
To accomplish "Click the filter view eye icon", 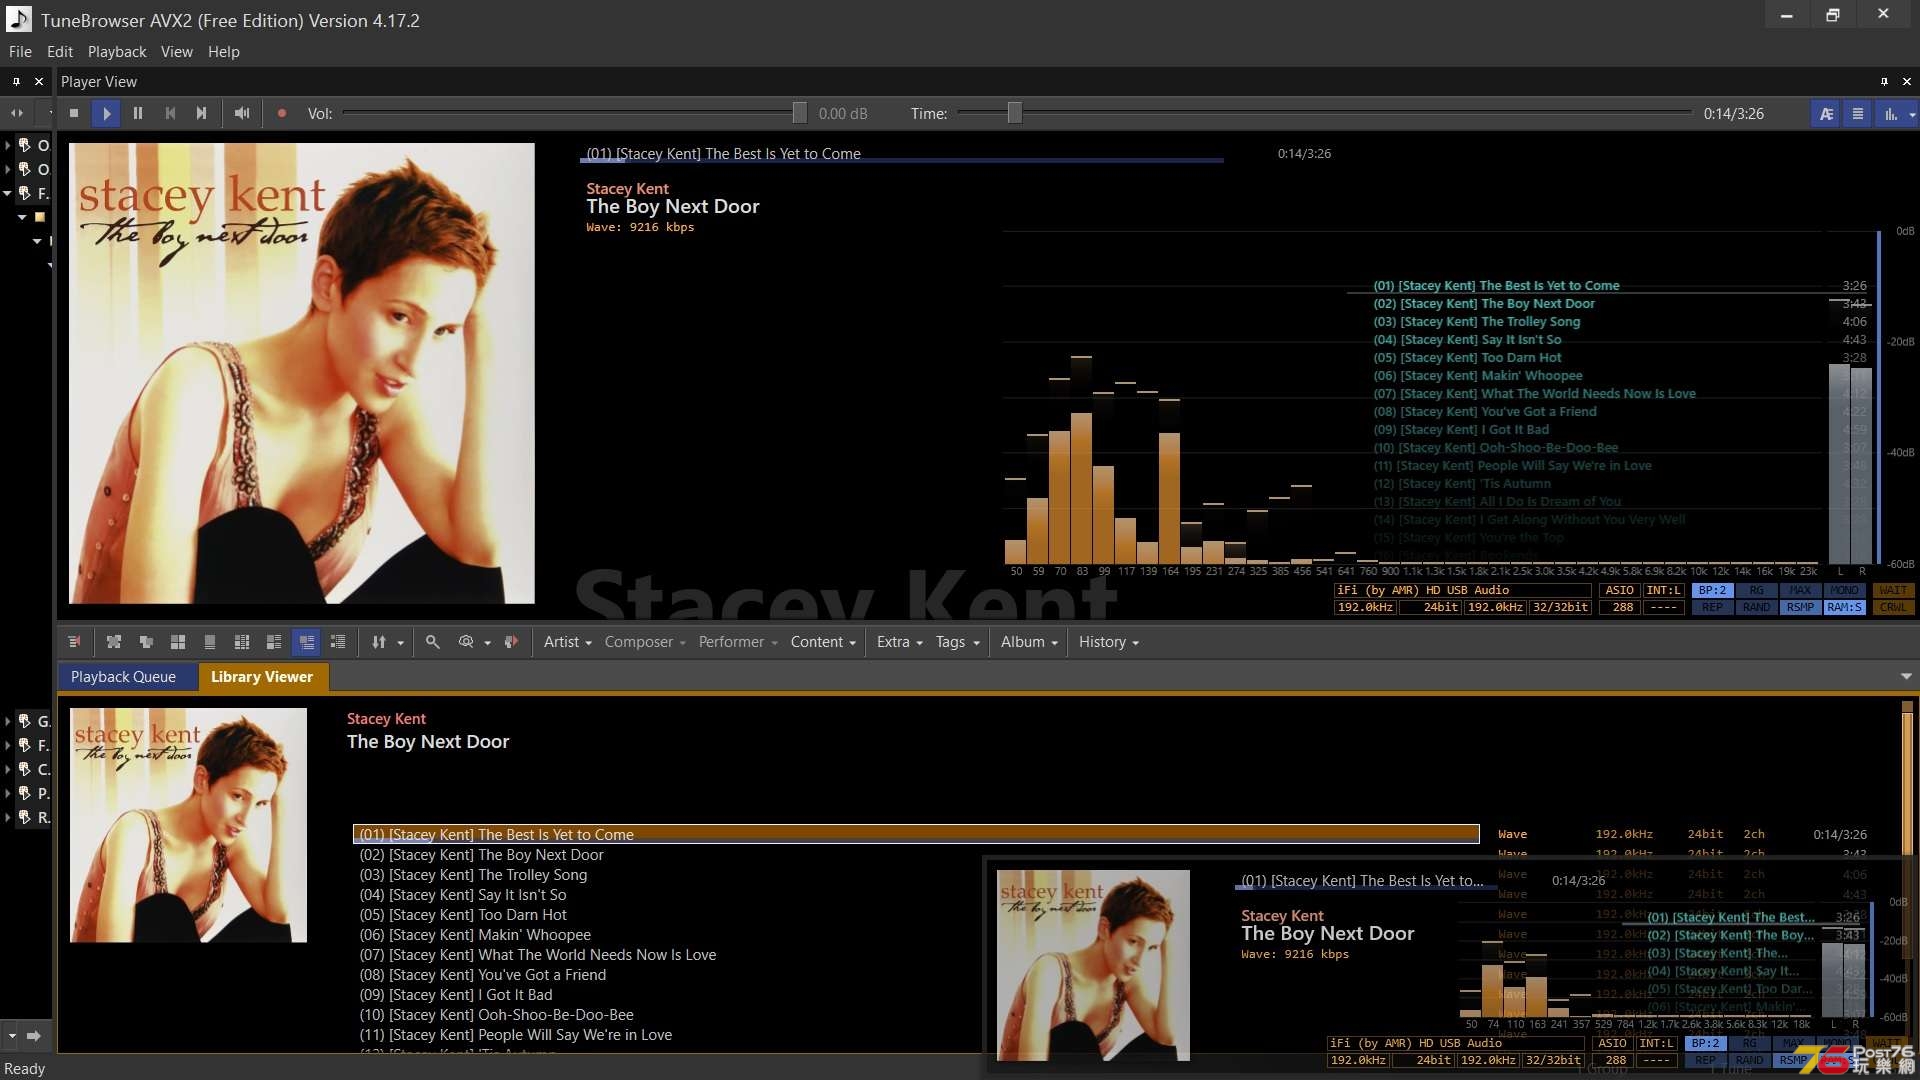I will click(x=466, y=642).
